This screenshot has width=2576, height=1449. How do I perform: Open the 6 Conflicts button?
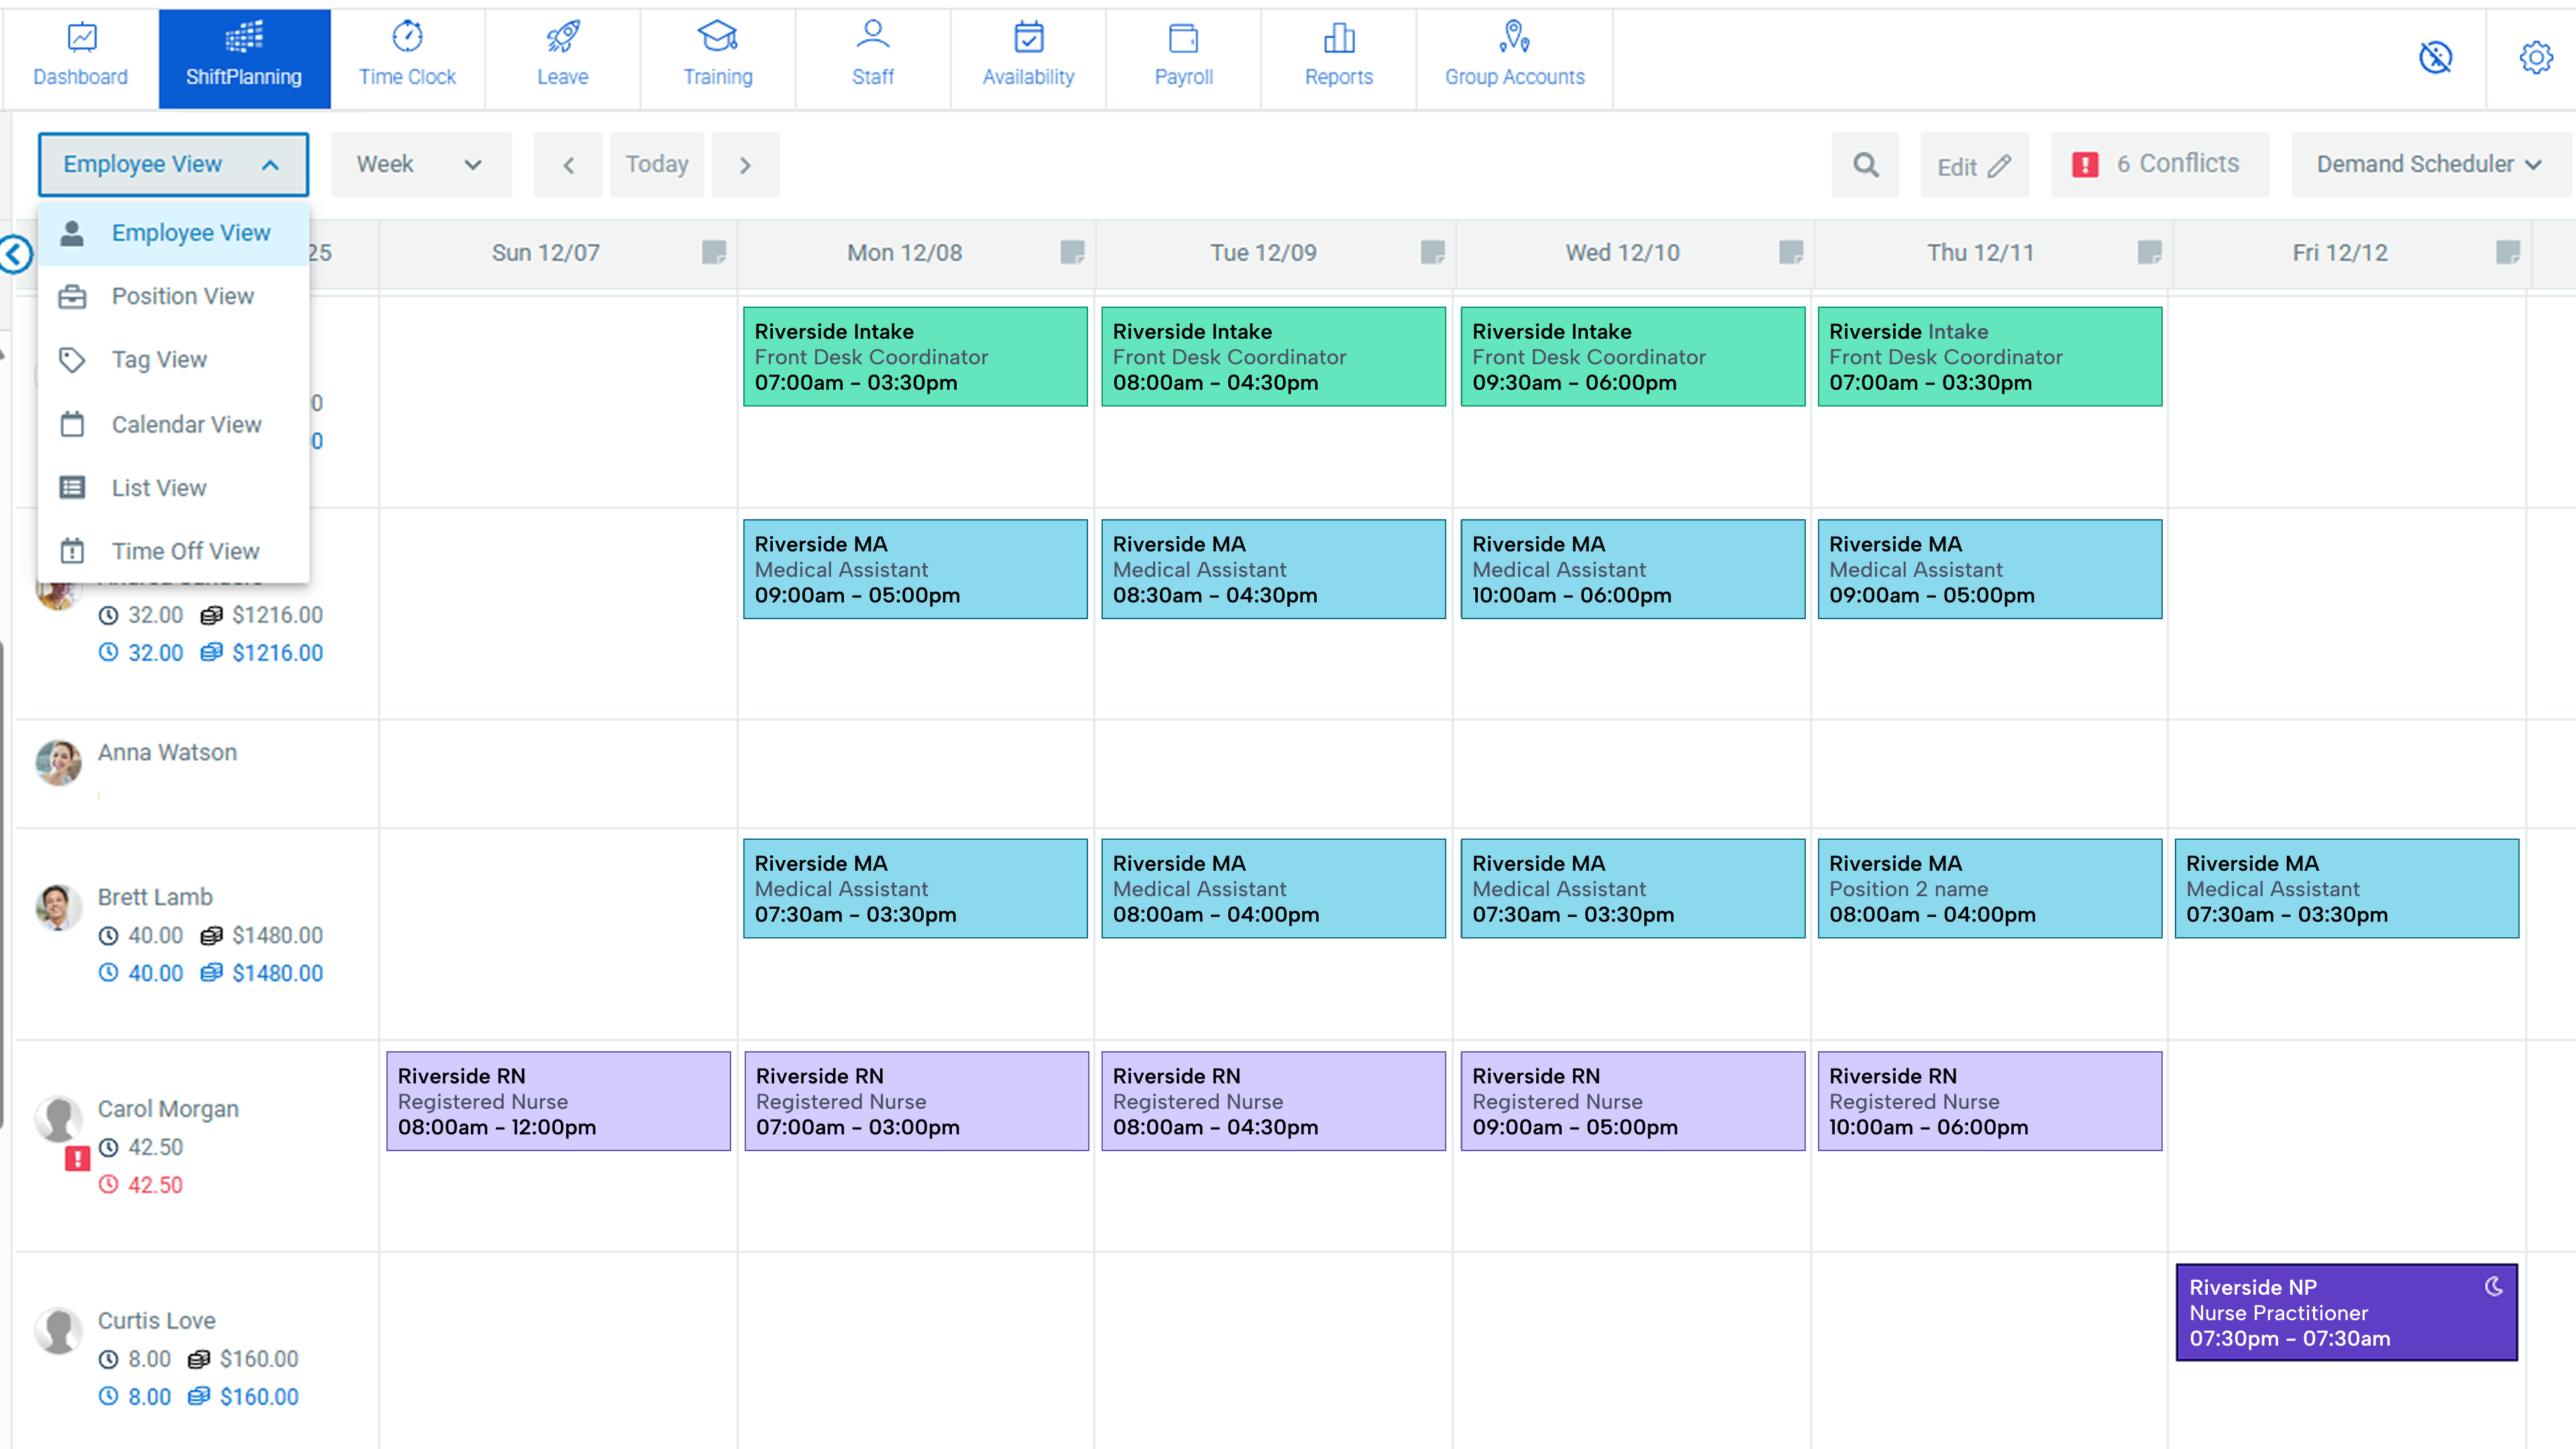tap(2159, 165)
